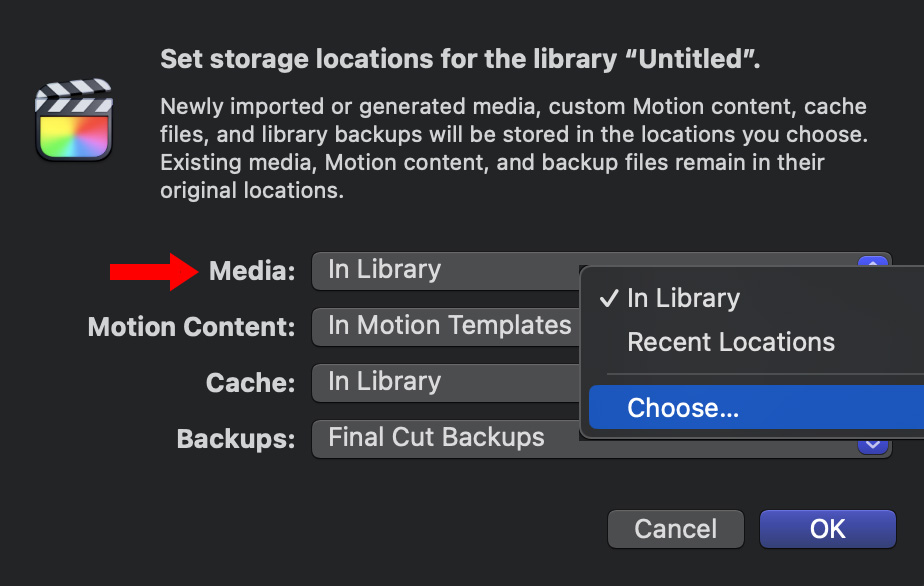924x586 pixels.
Task: Click the dialog heading about storage locations
Action: [x=460, y=60]
